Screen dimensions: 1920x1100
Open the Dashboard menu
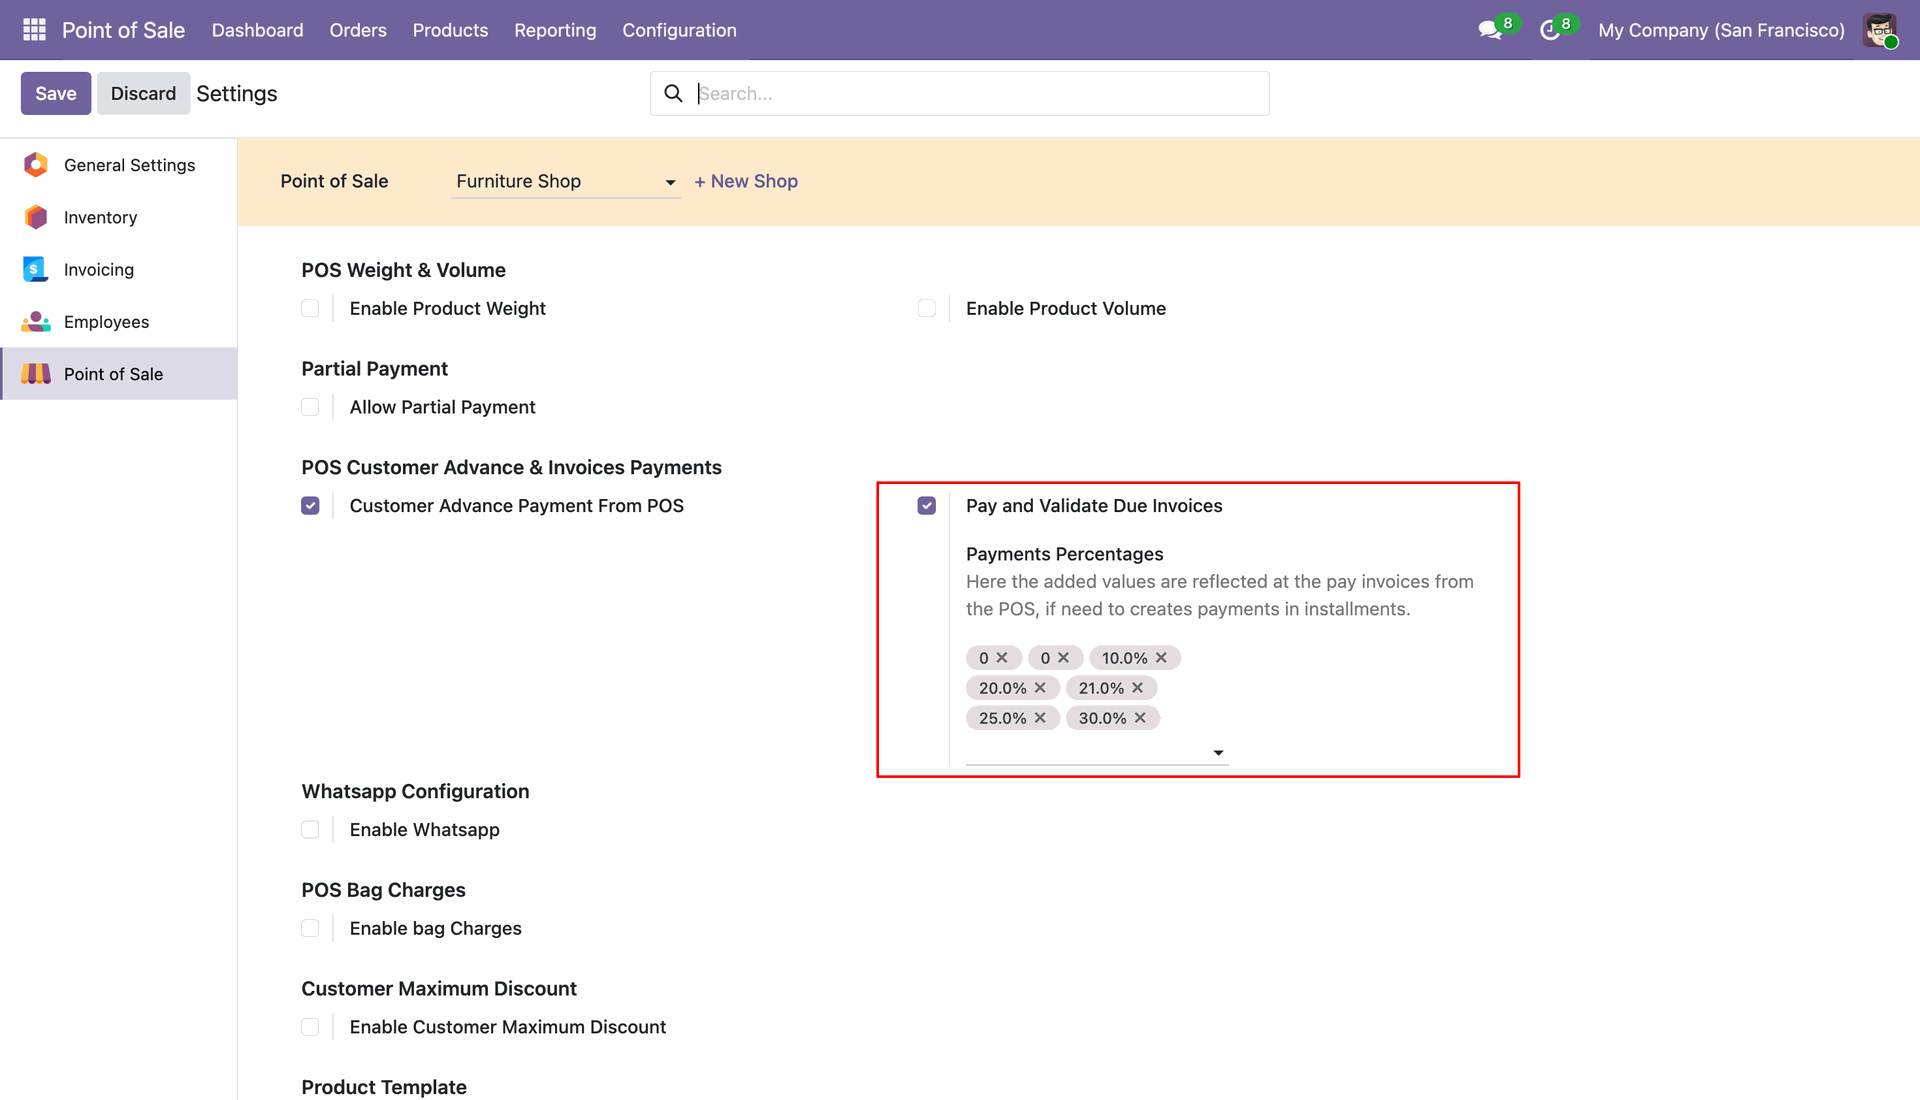click(x=257, y=30)
